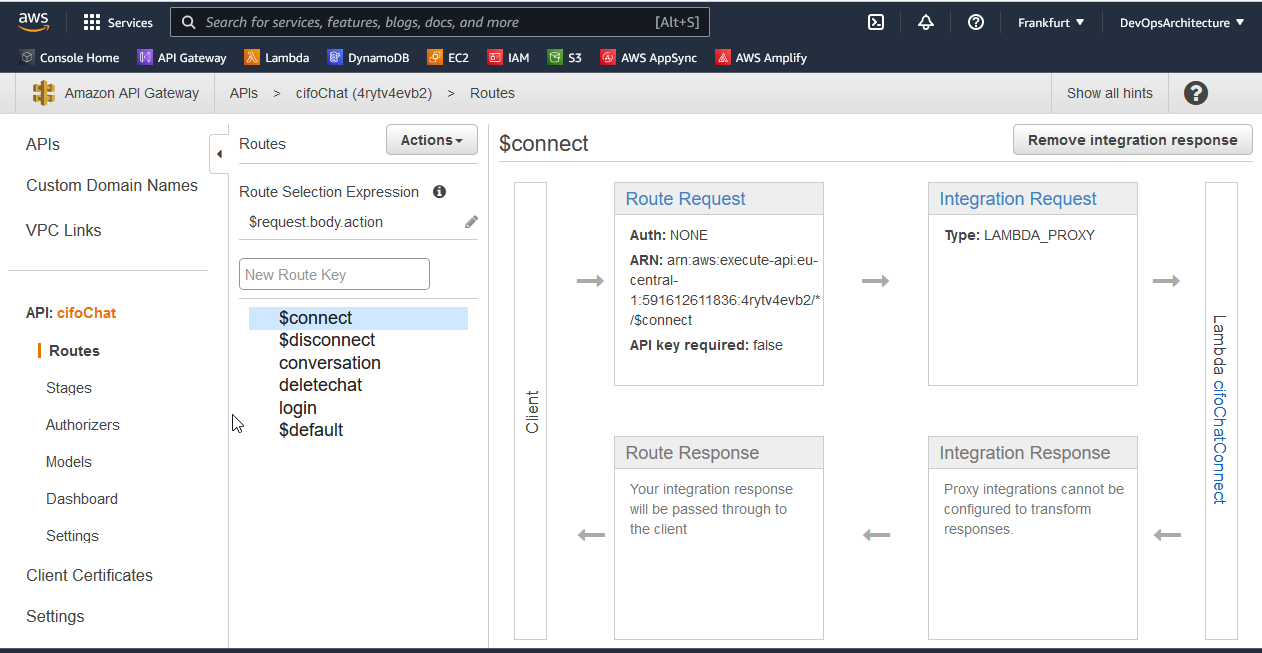This screenshot has width=1262, height=653.
Task: Open Dashboard in cifoChat menu
Action: point(82,499)
